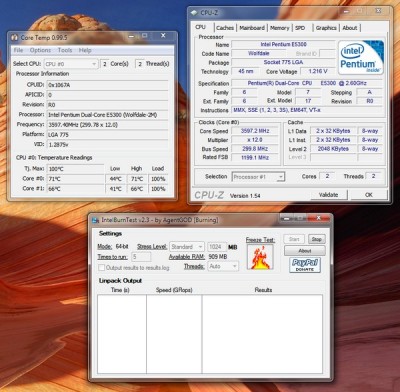Click the Times to run input field
This screenshot has width=400, height=392.
pos(141,257)
